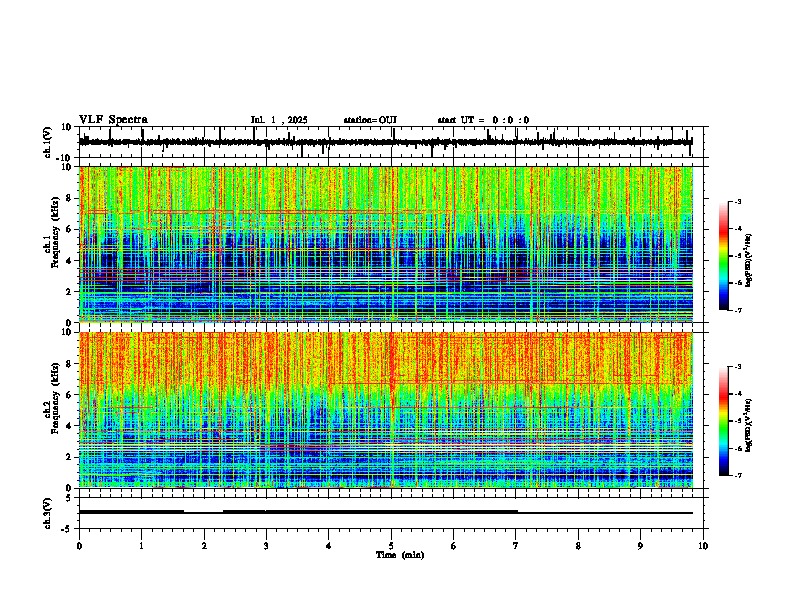Click the ch.2 log(PSD) color scale label
792x612 pixels.
point(749,424)
